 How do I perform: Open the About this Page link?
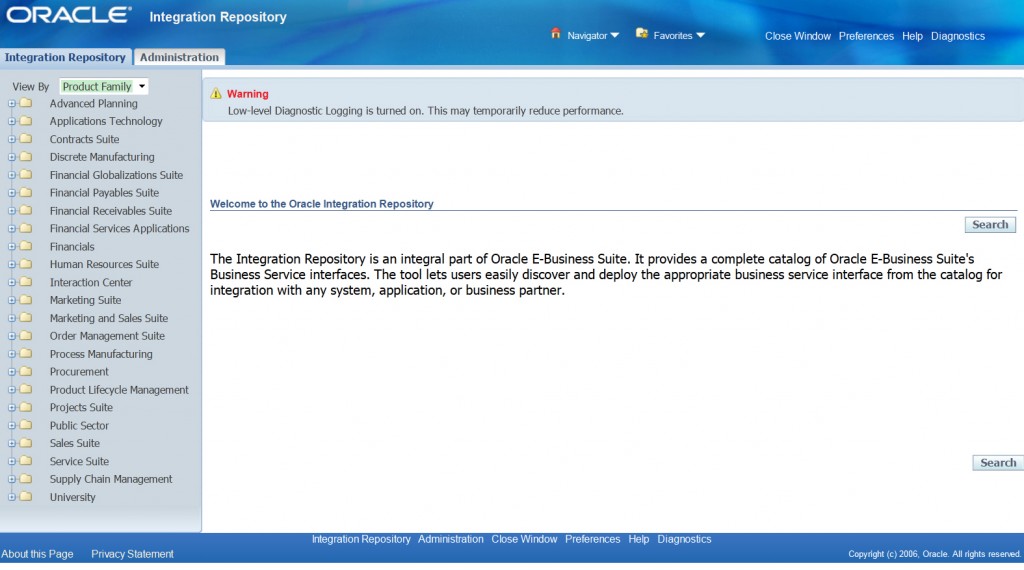[x=37, y=554]
